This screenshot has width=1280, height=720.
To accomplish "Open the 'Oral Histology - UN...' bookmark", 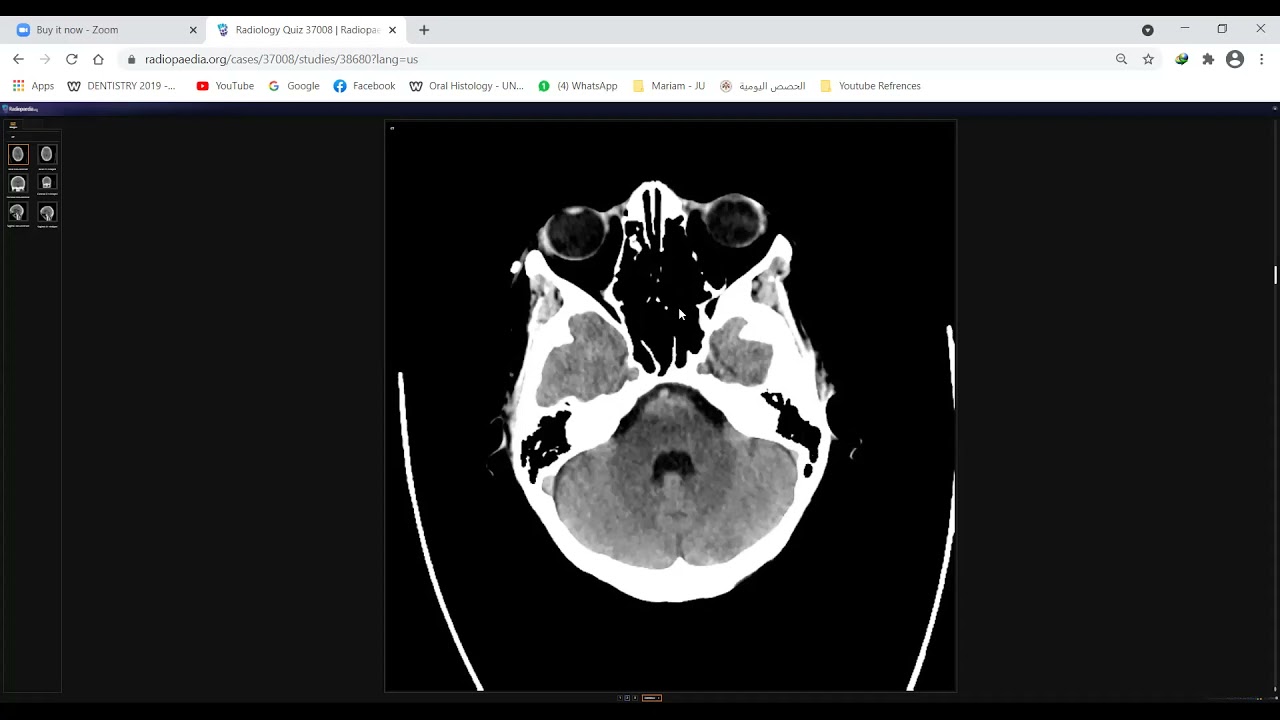I will click(466, 86).
